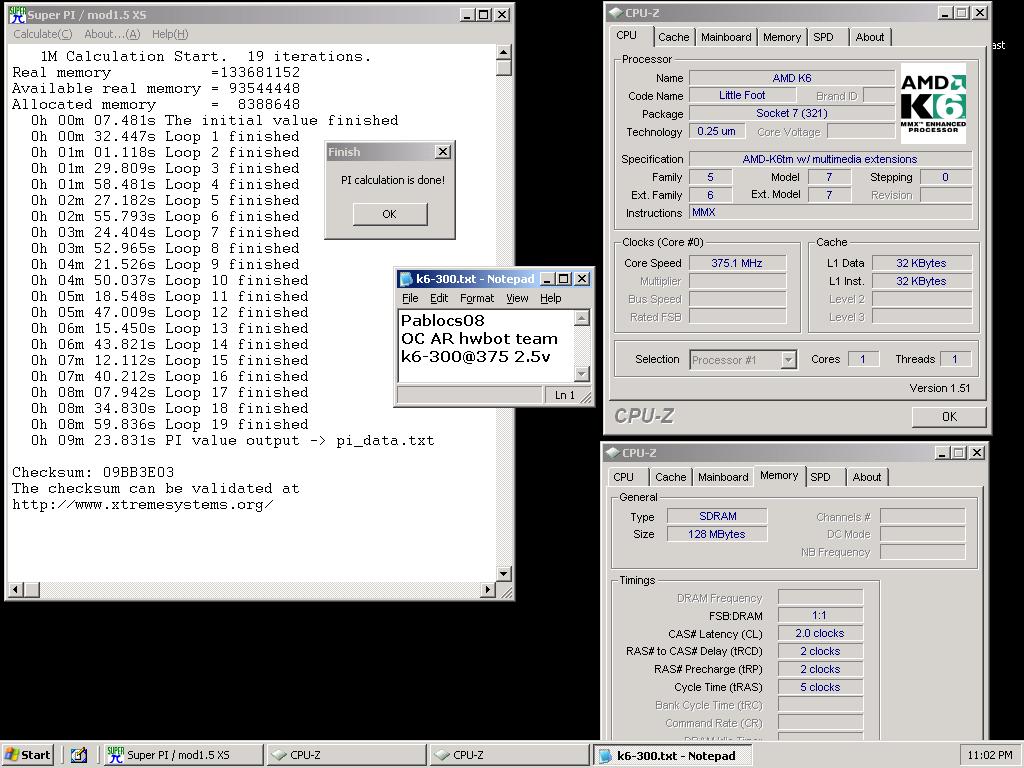Click 'Socket 7 (321)' package field
Screen dimensions: 1024x768
tap(792, 113)
